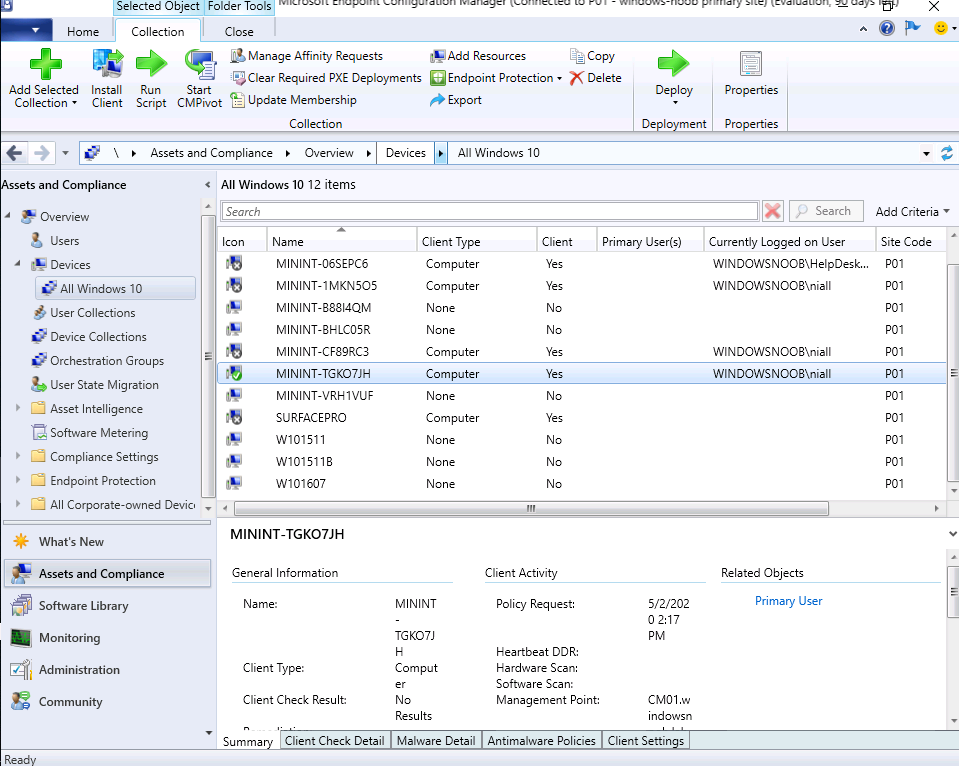
Task: Click the feedback smiley icon
Action: 941,28
